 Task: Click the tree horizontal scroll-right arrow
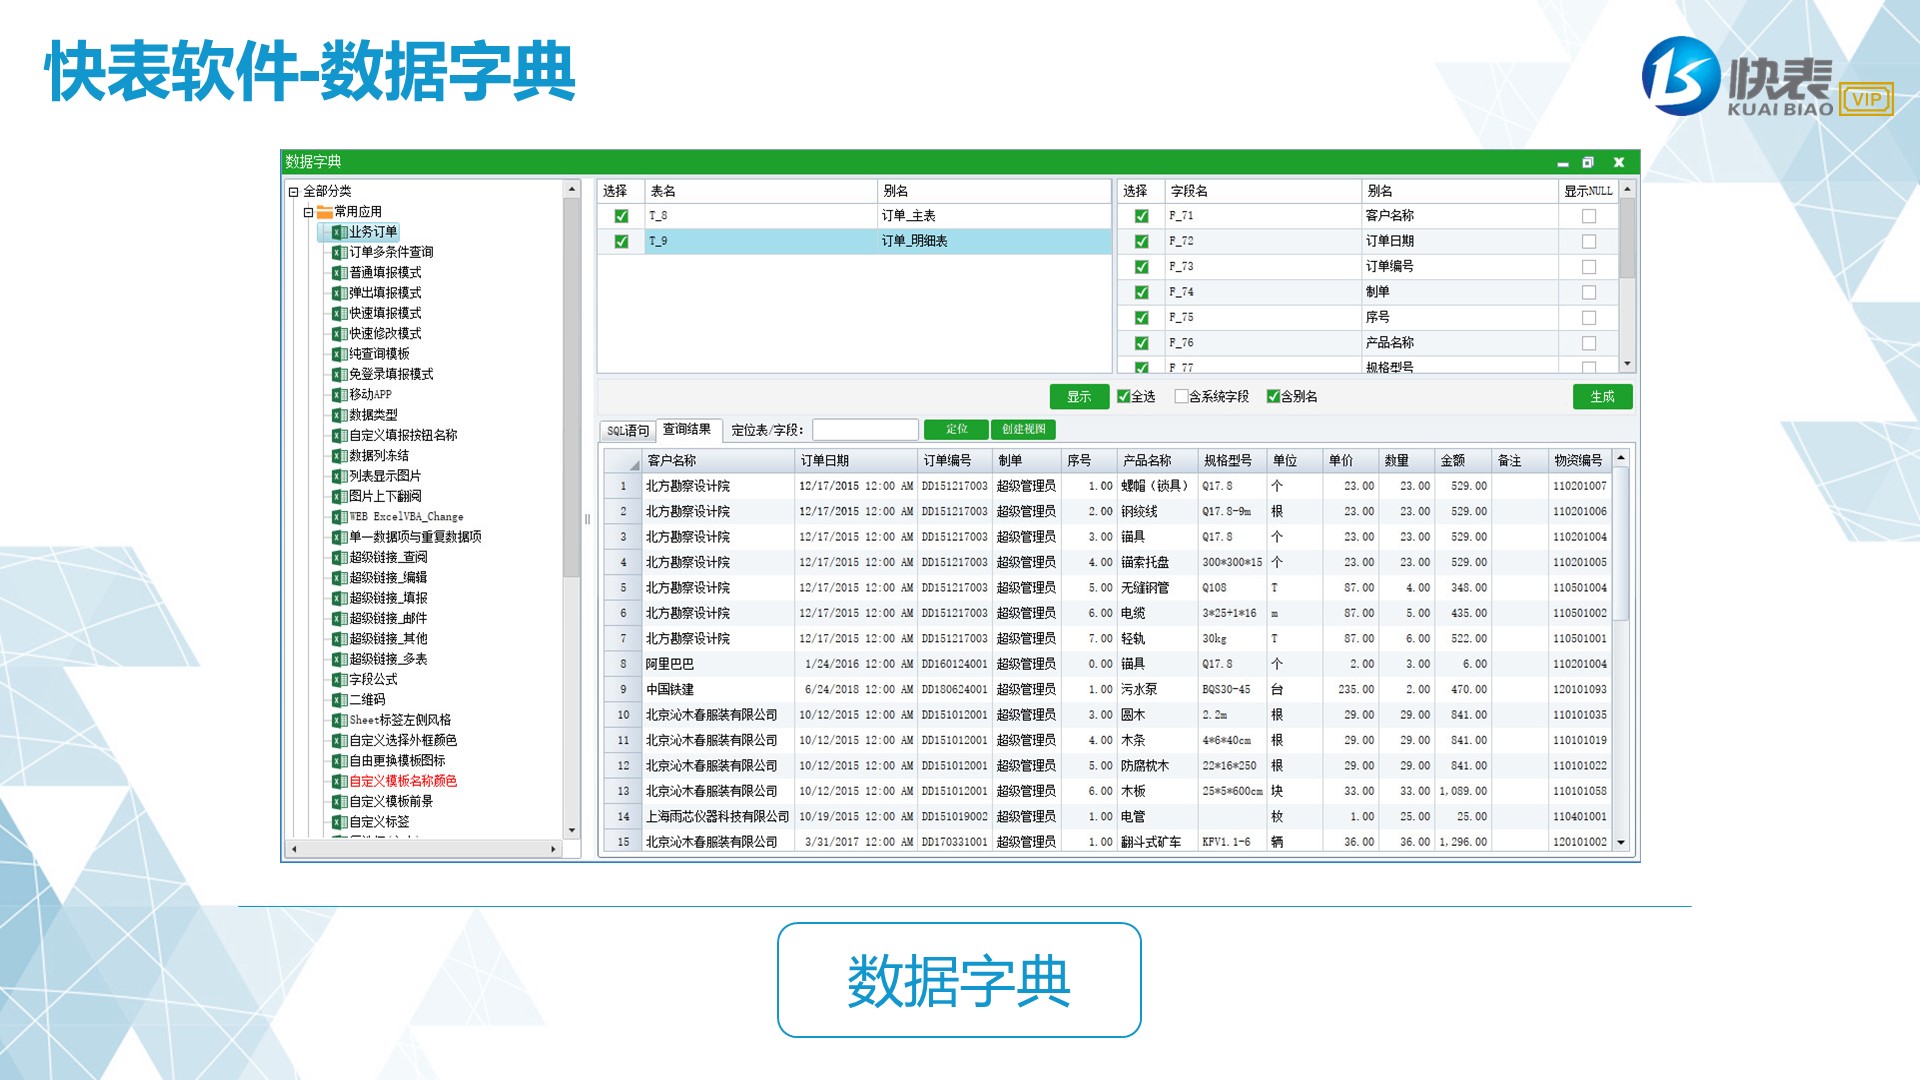[553, 849]
